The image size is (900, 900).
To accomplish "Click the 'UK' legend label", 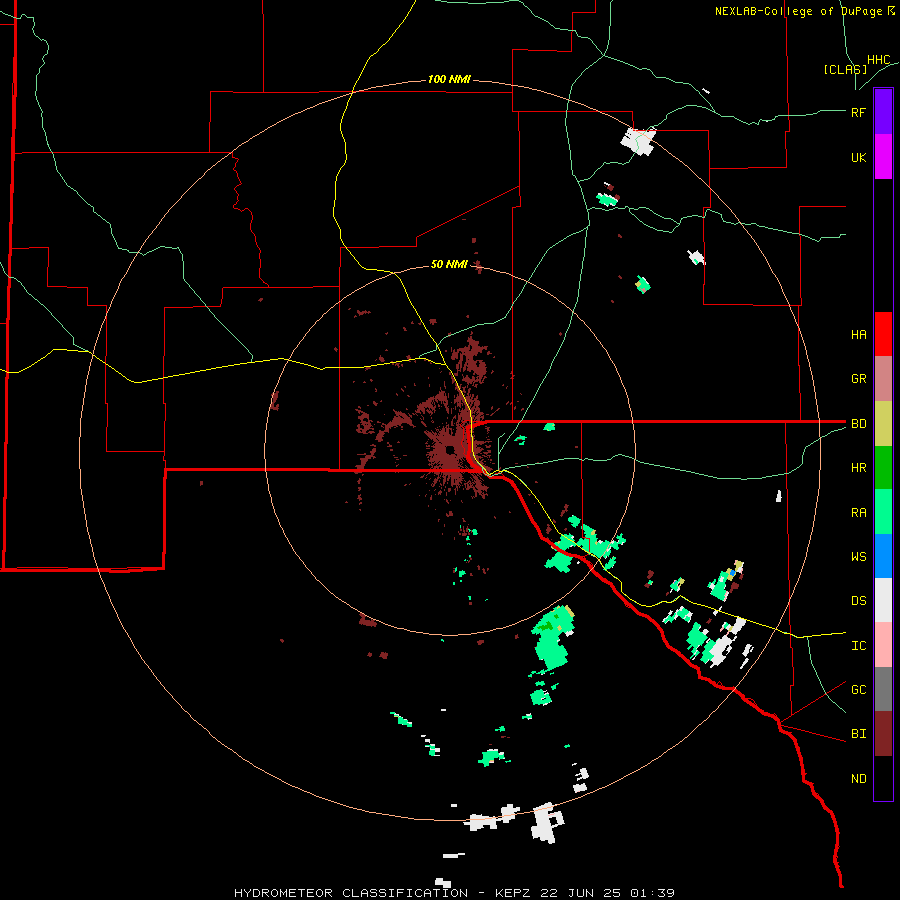I will coord(859,157).
